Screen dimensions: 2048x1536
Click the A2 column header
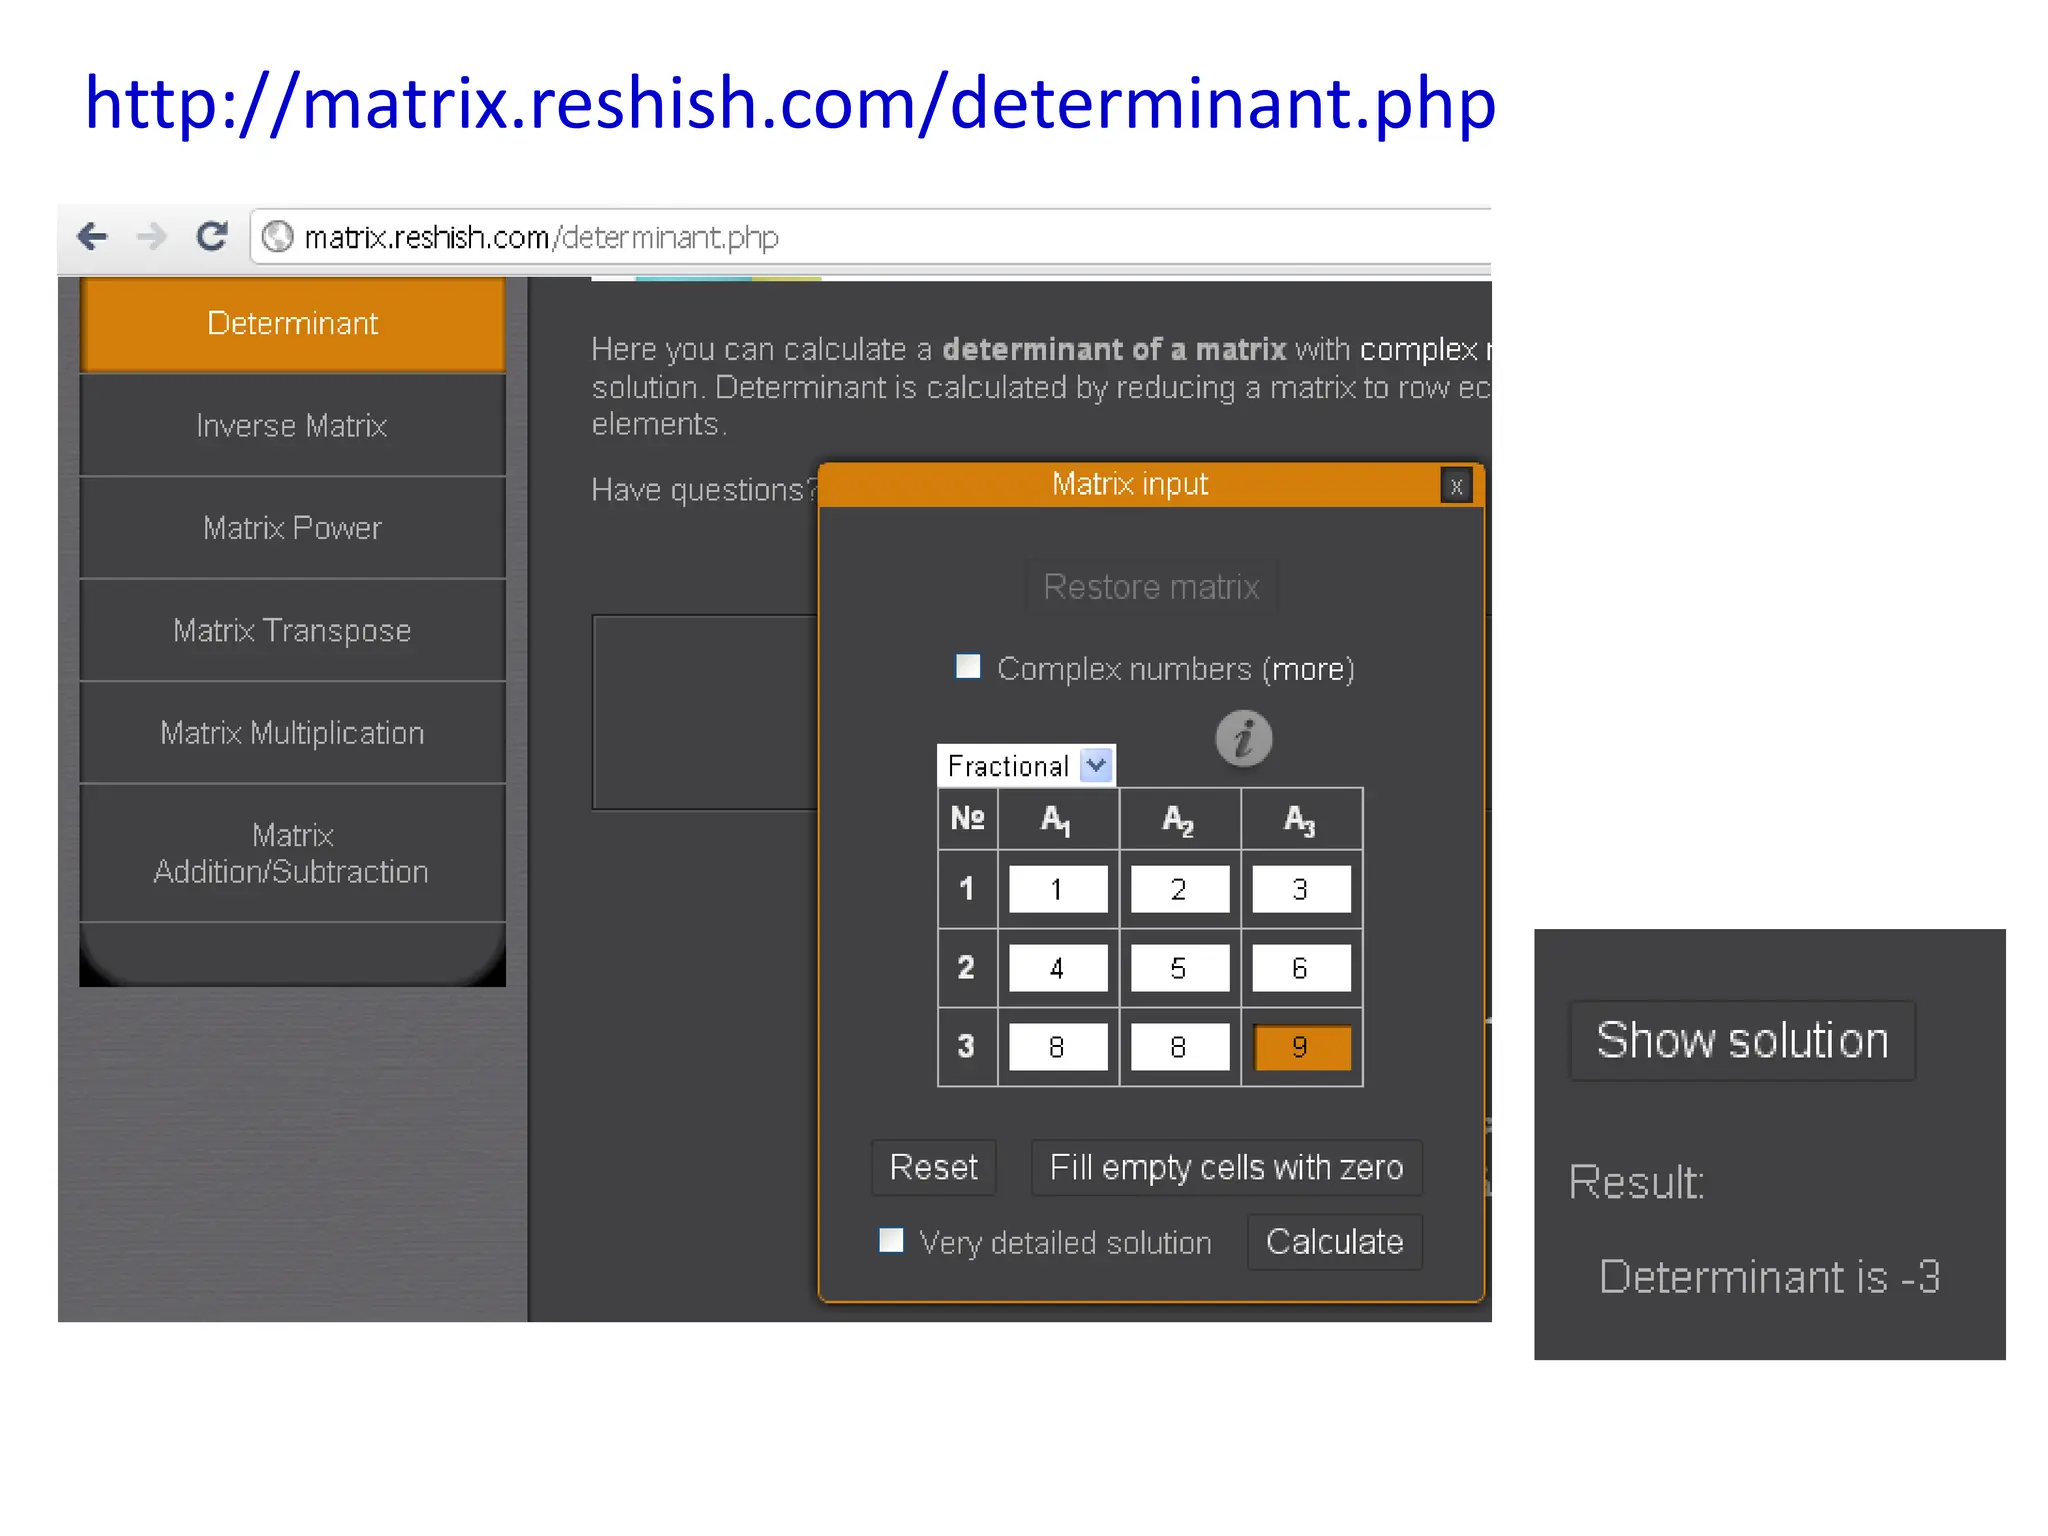tap(1179, 820)
